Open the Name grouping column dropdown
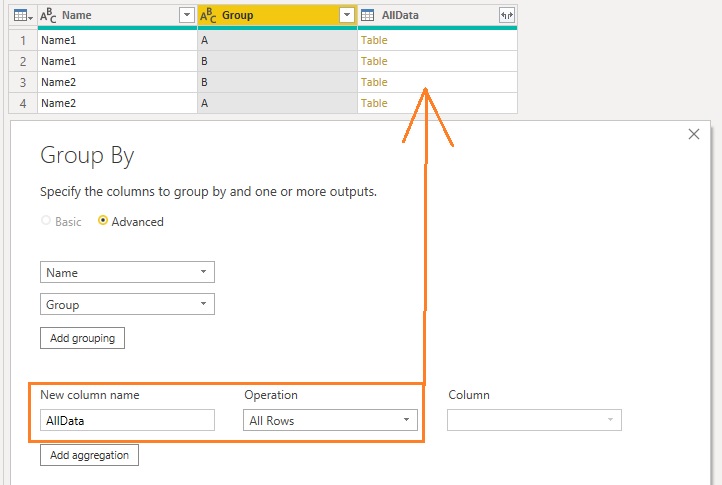722x485 pixels. tap(127, 272)
